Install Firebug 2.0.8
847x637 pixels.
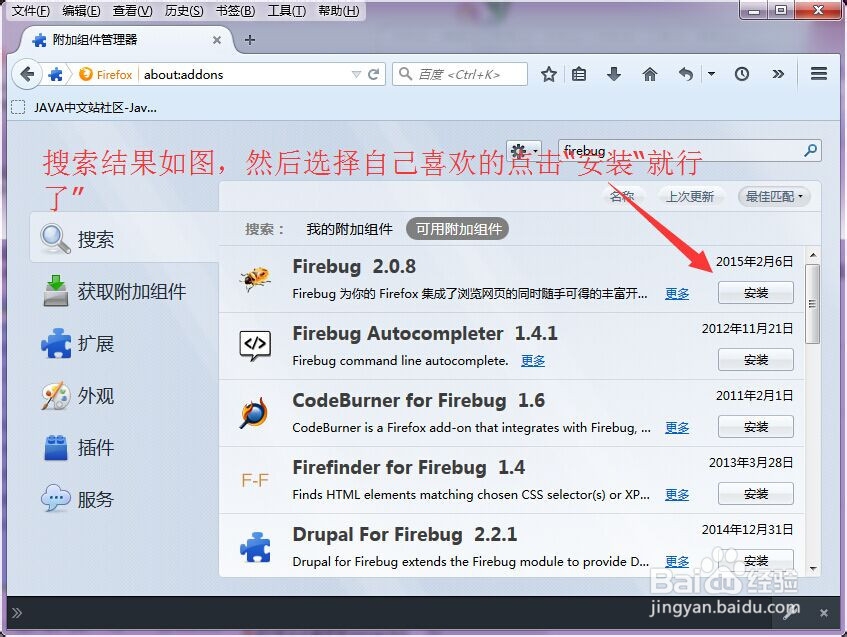(x=755, y=292)
